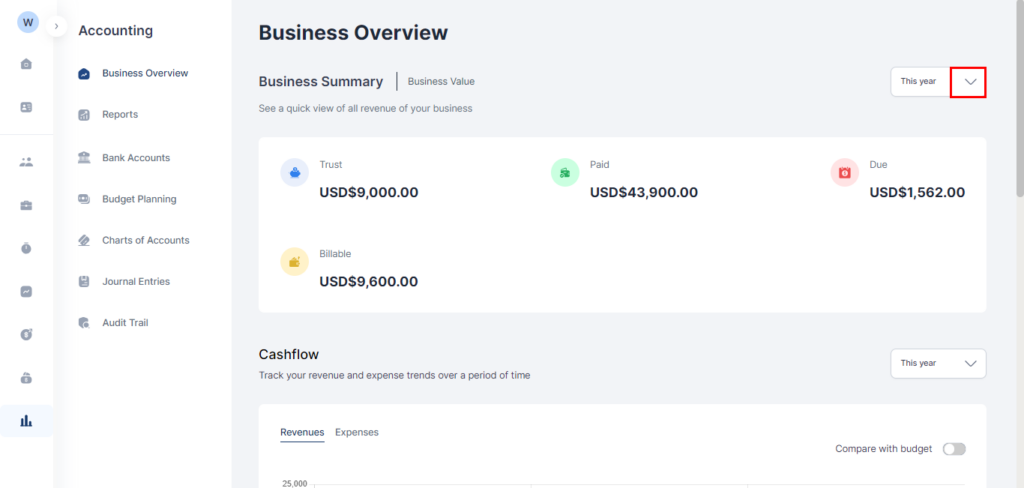1024x488 pixels.
Task: Click the red Due calendar icon
Action: (845, 173)
